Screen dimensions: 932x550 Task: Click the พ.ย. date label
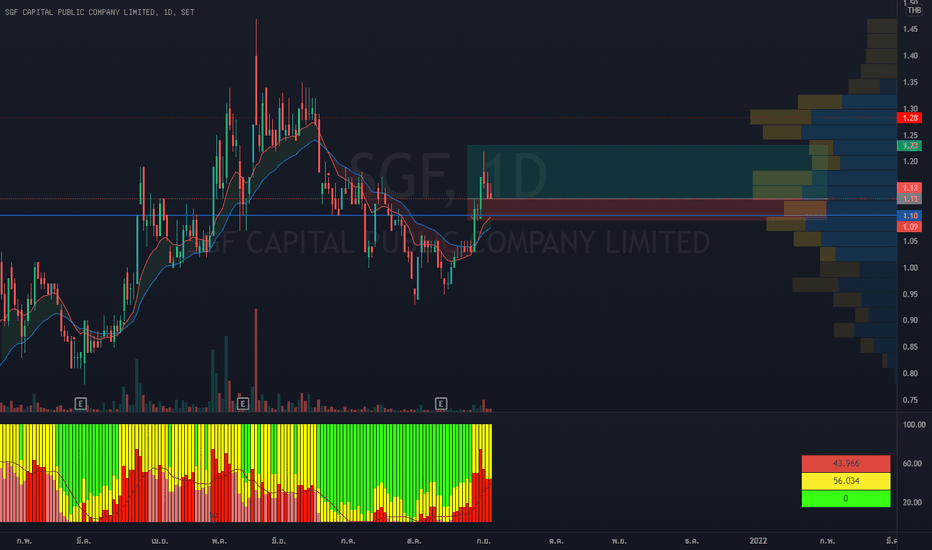pyautogui.click(x=619, y=541)
